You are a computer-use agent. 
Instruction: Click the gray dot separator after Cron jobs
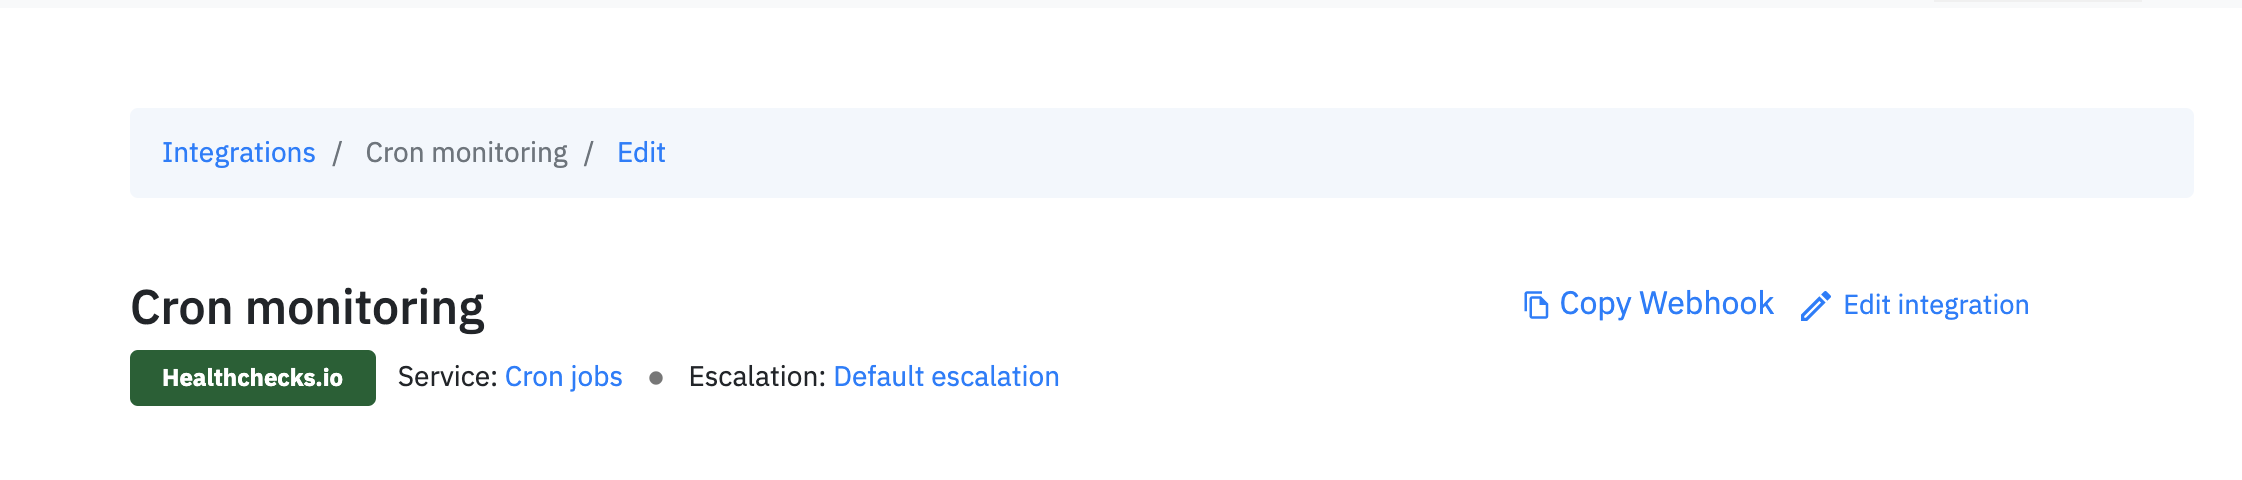tap(656, 378)
